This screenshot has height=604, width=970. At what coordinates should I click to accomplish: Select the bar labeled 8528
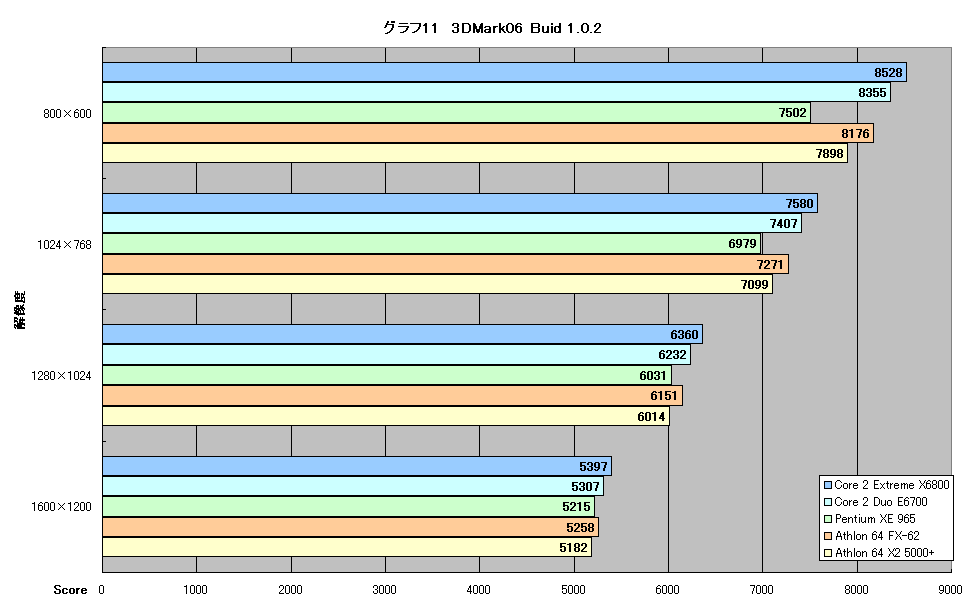(x=504, y=72)
